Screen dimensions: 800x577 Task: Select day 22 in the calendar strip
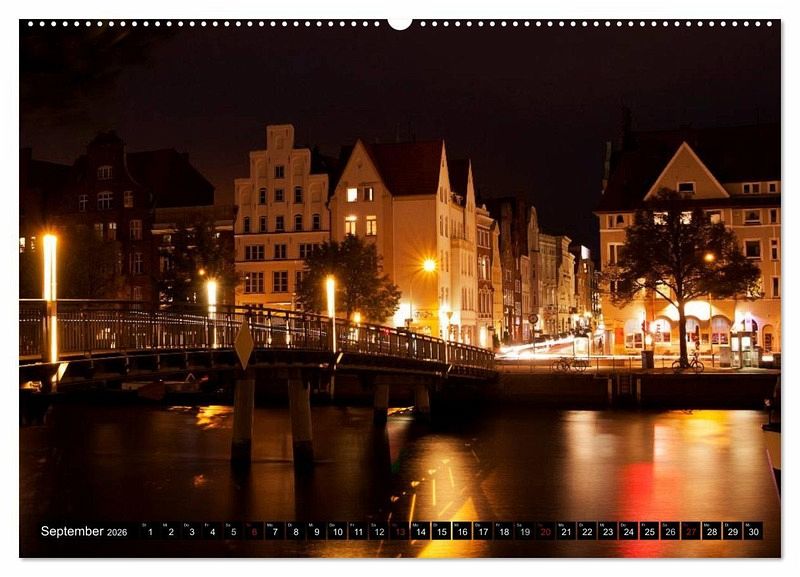(x=587, y=531)
